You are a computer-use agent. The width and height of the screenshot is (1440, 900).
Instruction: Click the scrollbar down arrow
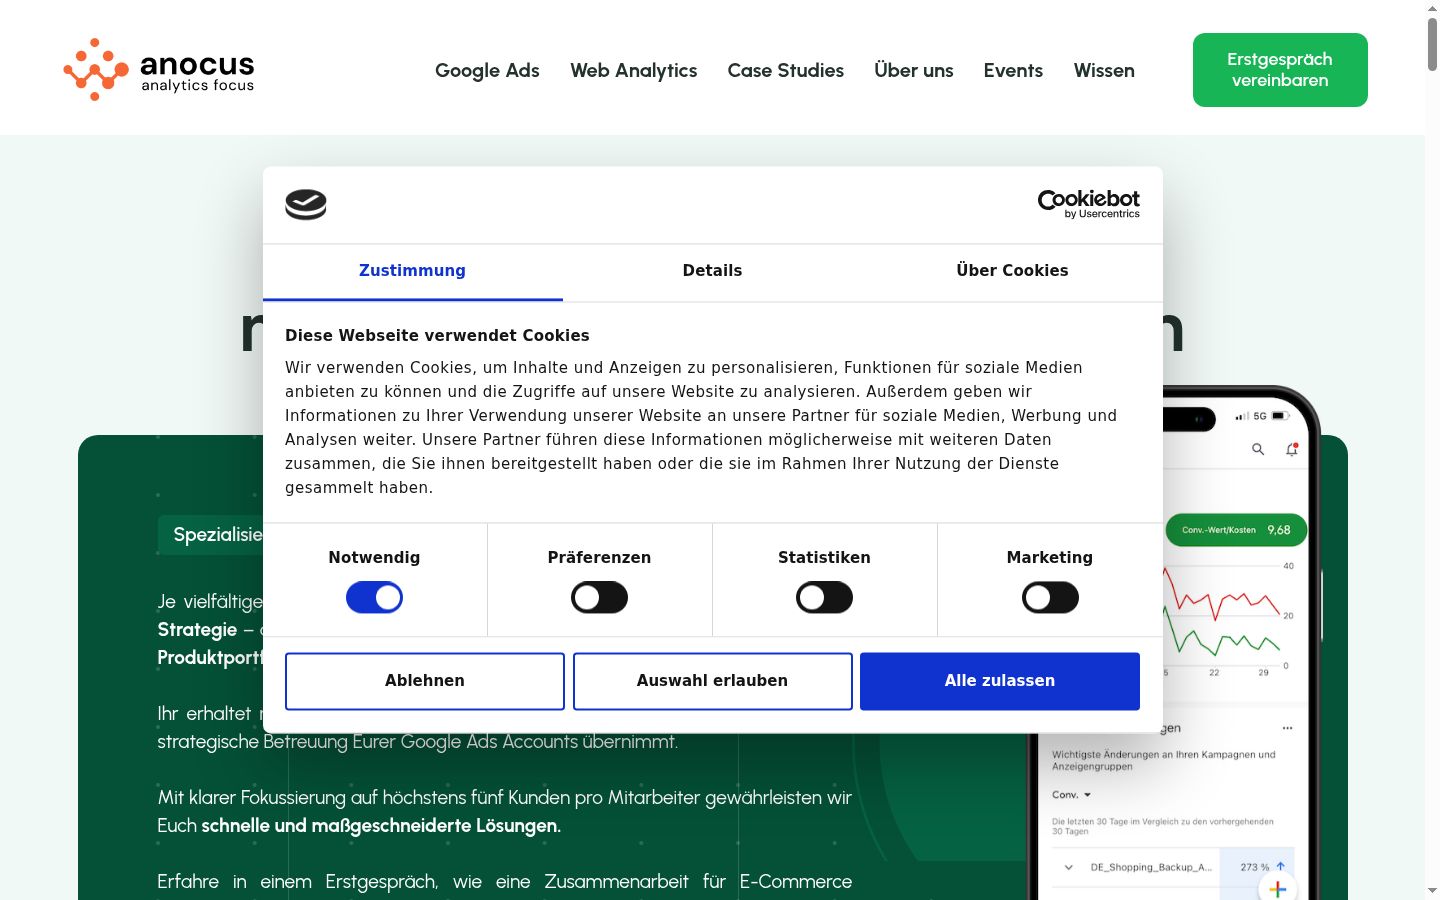(1432, 890)
